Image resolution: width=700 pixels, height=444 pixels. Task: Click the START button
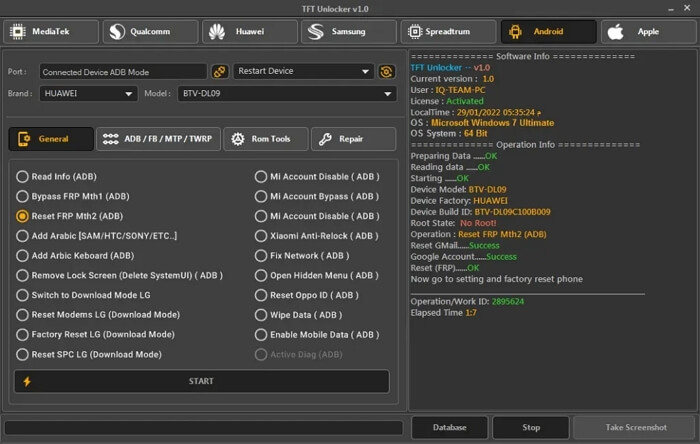202,382
